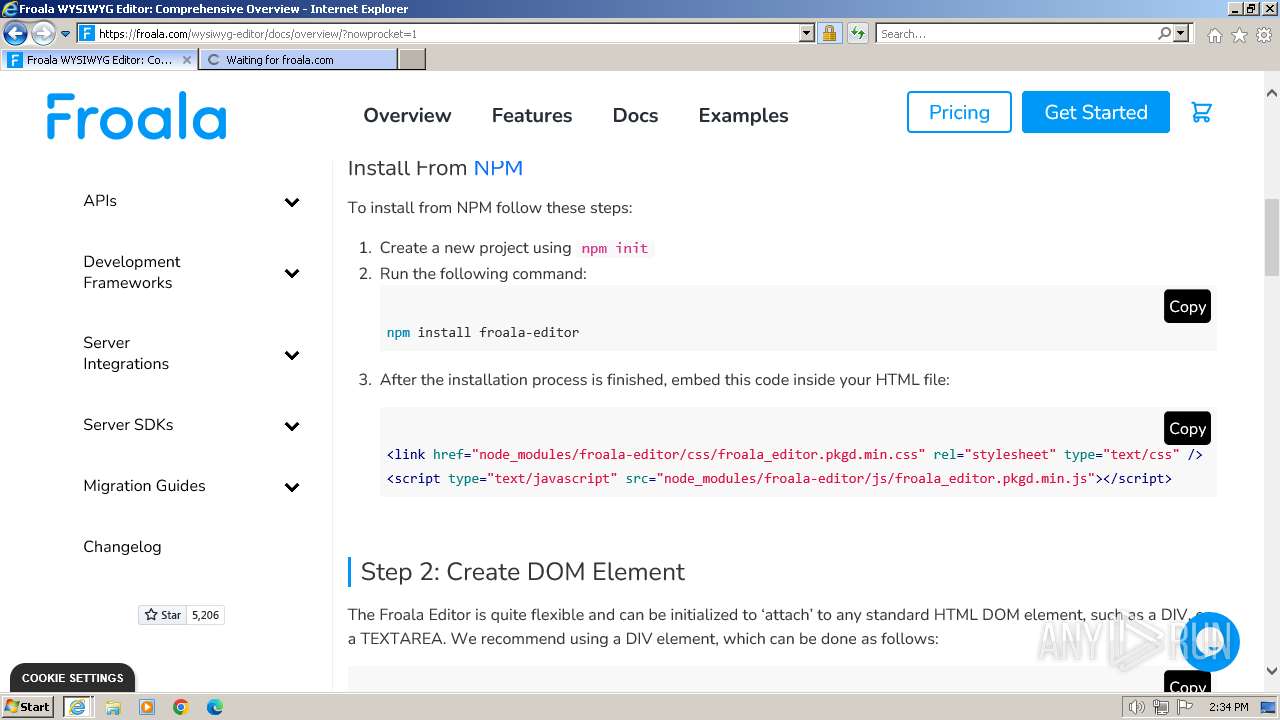
Task: Click Development Frameworks sidebar label
Action: tap(132, 272)
